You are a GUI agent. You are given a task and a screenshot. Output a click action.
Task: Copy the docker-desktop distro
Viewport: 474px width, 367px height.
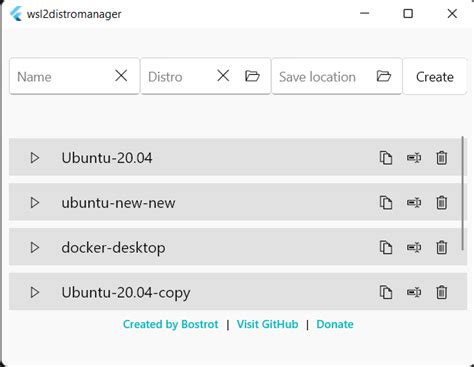[x=386, y=248]
